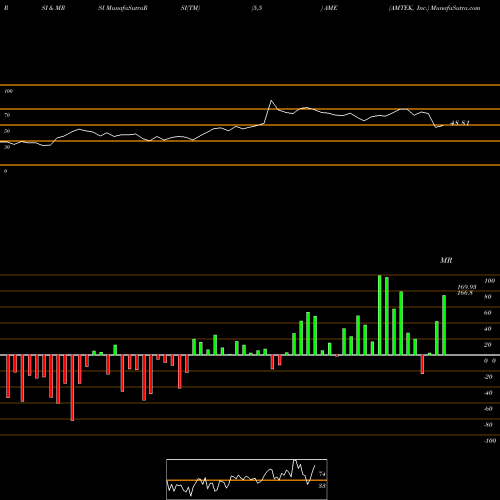Screen dimensions: 500x500
Task: Click the RSI axis label 70
Action: pyautogui.click(x=7, y=115)
